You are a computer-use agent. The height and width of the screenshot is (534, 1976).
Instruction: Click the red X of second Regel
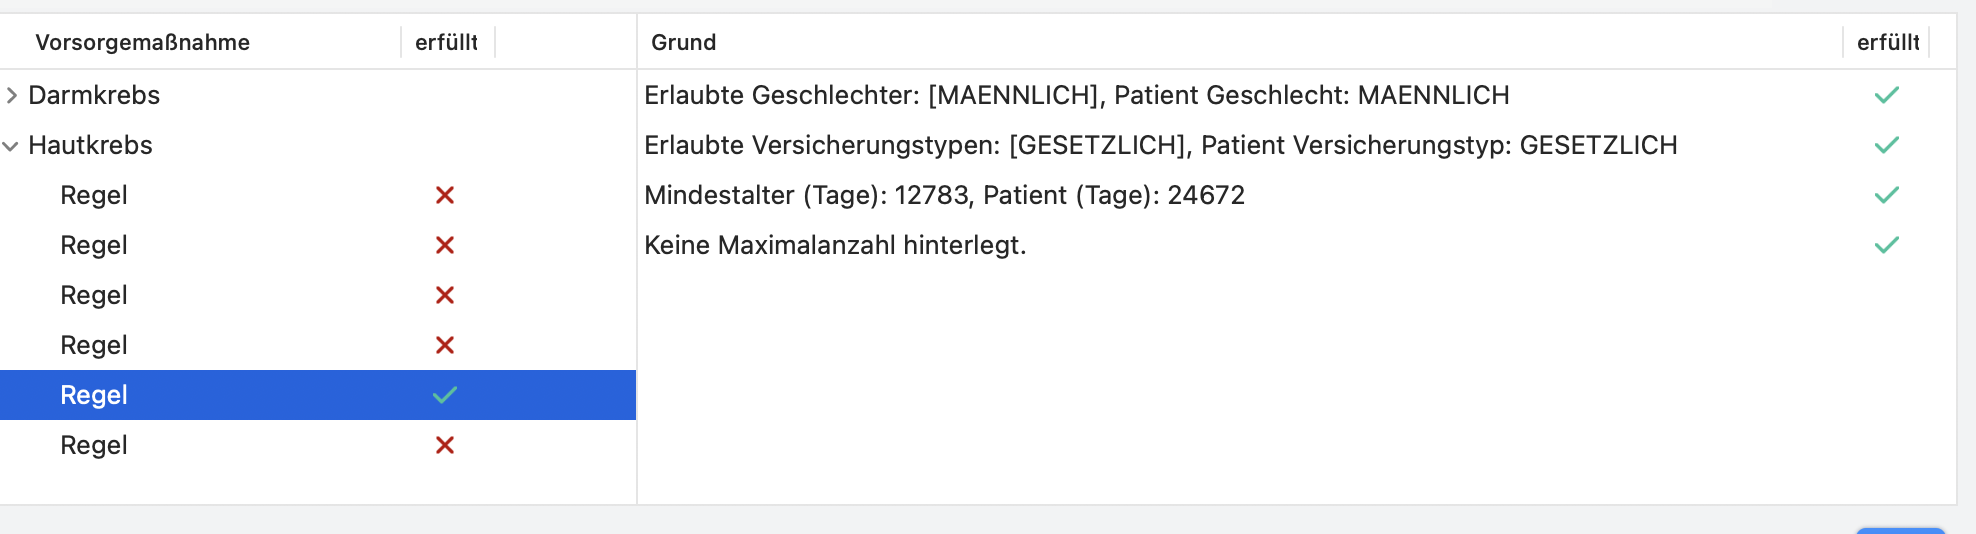[x=445, y=245]
